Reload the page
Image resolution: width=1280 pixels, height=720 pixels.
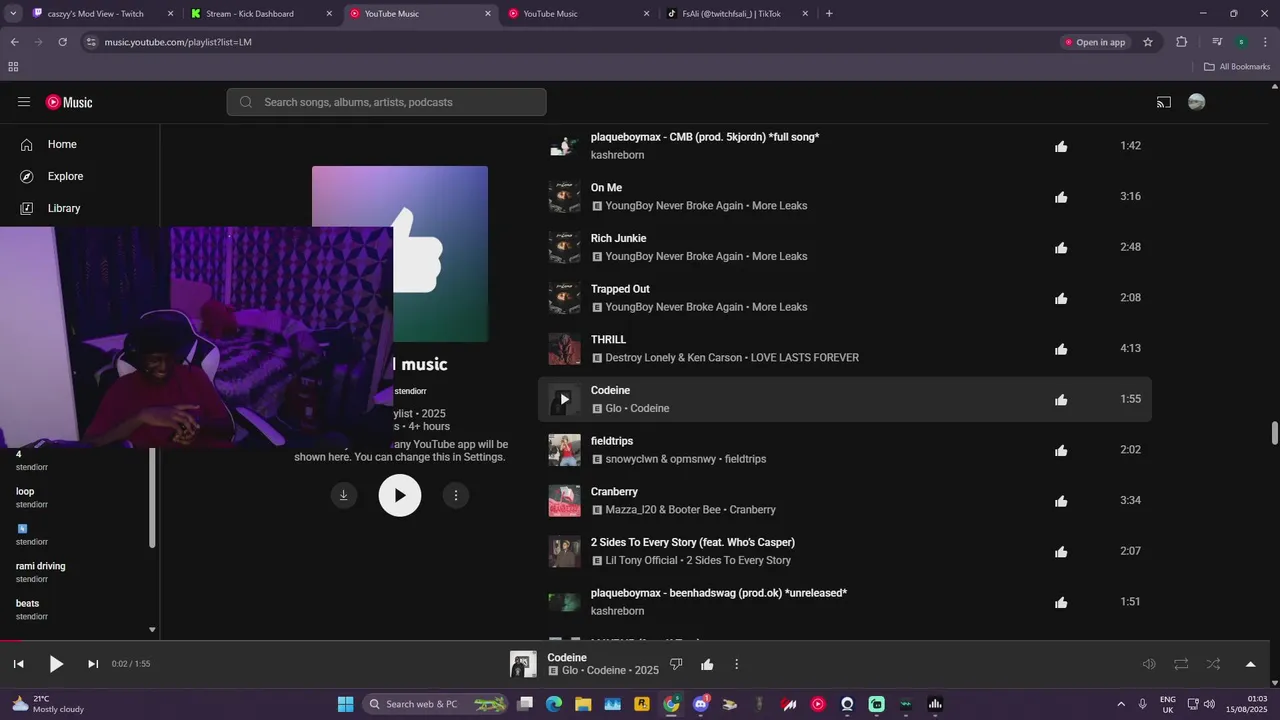click(63, 42)
